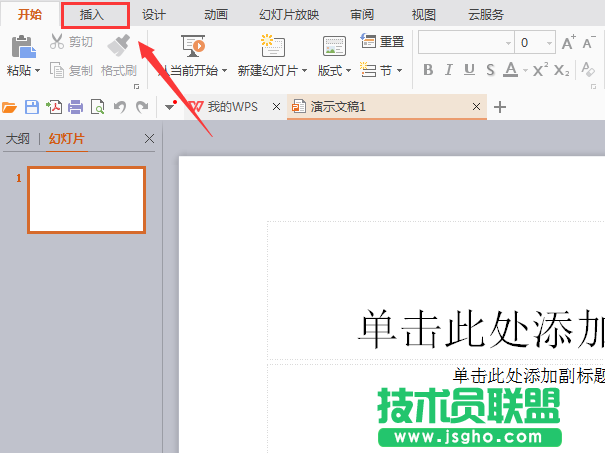Click the Layout (版式) icon
The height and width of the screenshot is (453, 605).
click(334, 46)
